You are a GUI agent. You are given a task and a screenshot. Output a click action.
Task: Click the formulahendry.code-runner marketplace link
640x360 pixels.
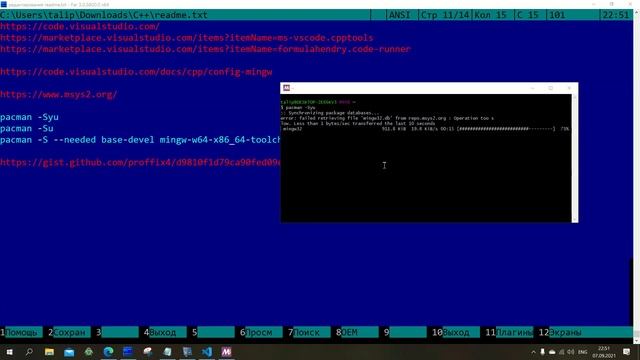pos(205,49)
